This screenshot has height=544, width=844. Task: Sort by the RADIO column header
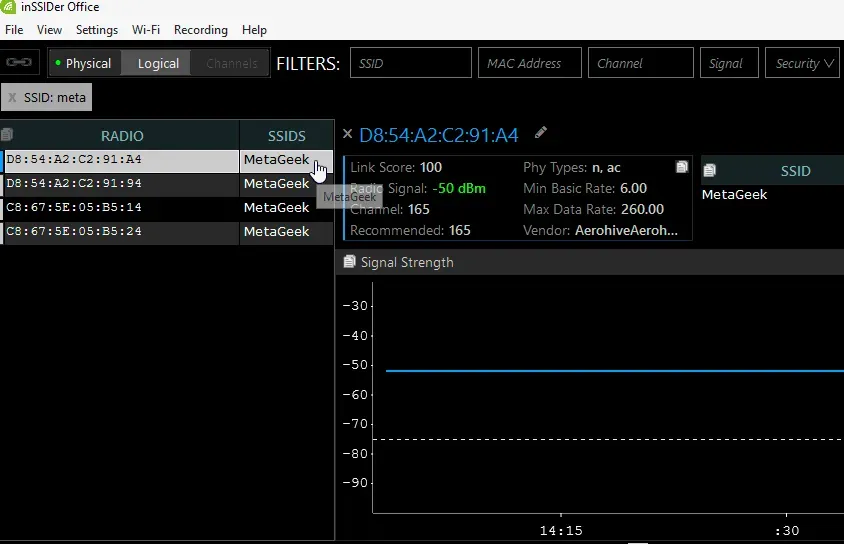pos(122,135)
